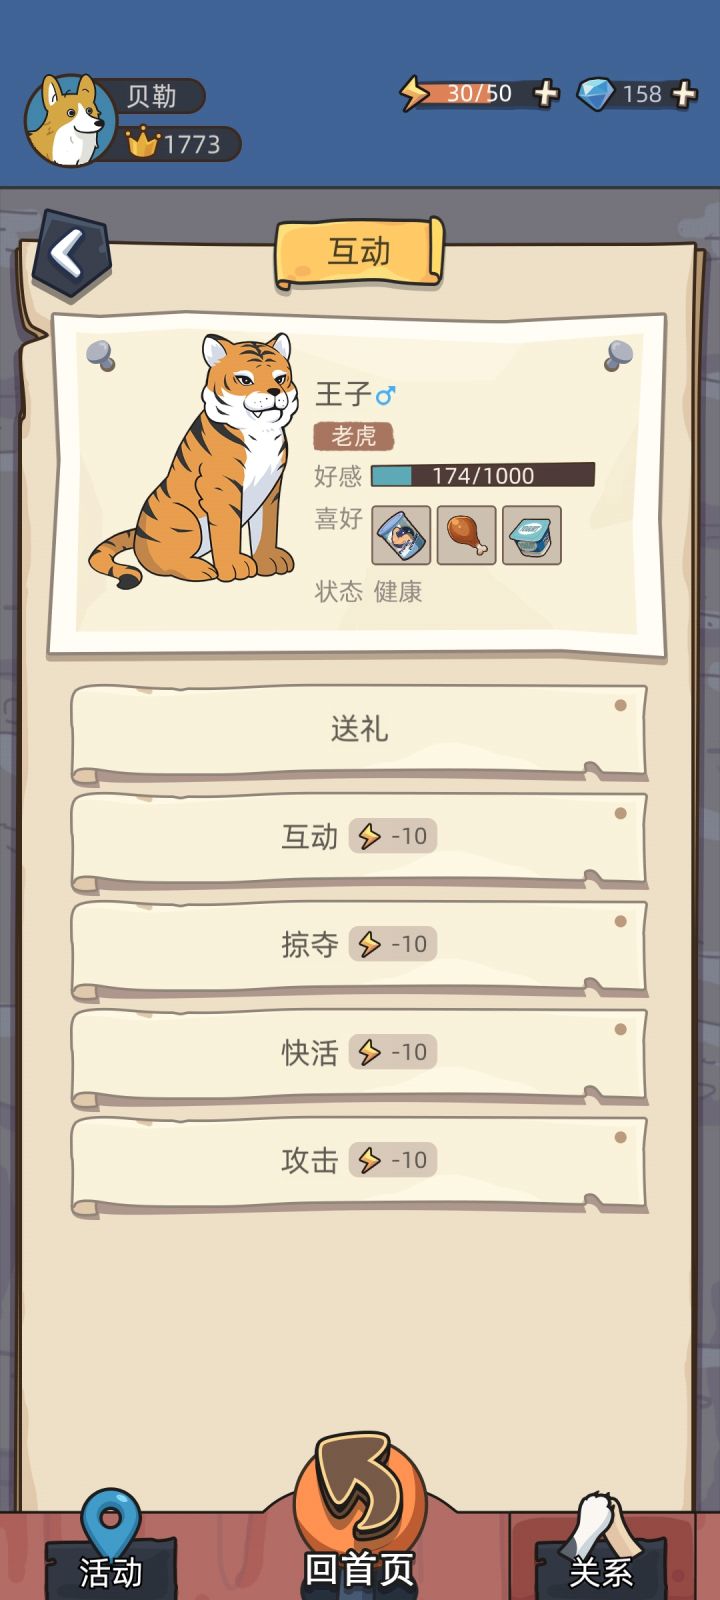720x1600 pixels.
Task: Select the chicken drumstick favorite item
Action: (x=466, y=535)
